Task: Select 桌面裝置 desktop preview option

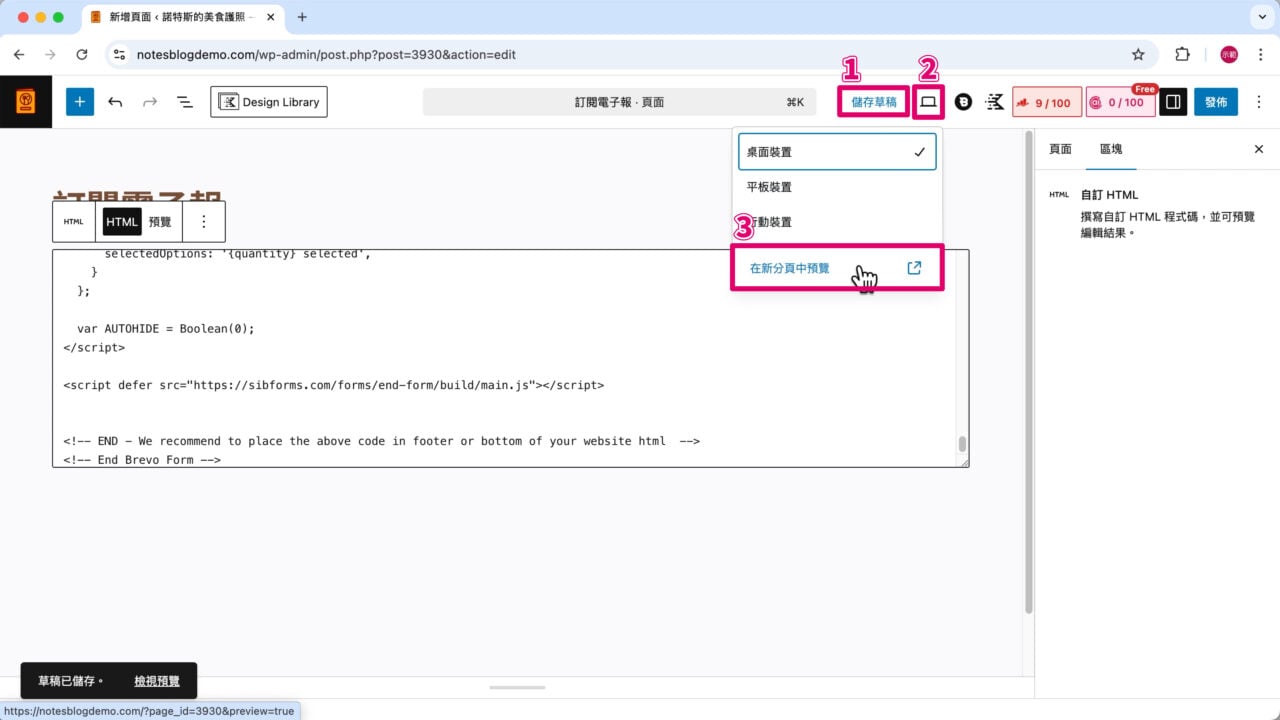Action: coord(837,152)
